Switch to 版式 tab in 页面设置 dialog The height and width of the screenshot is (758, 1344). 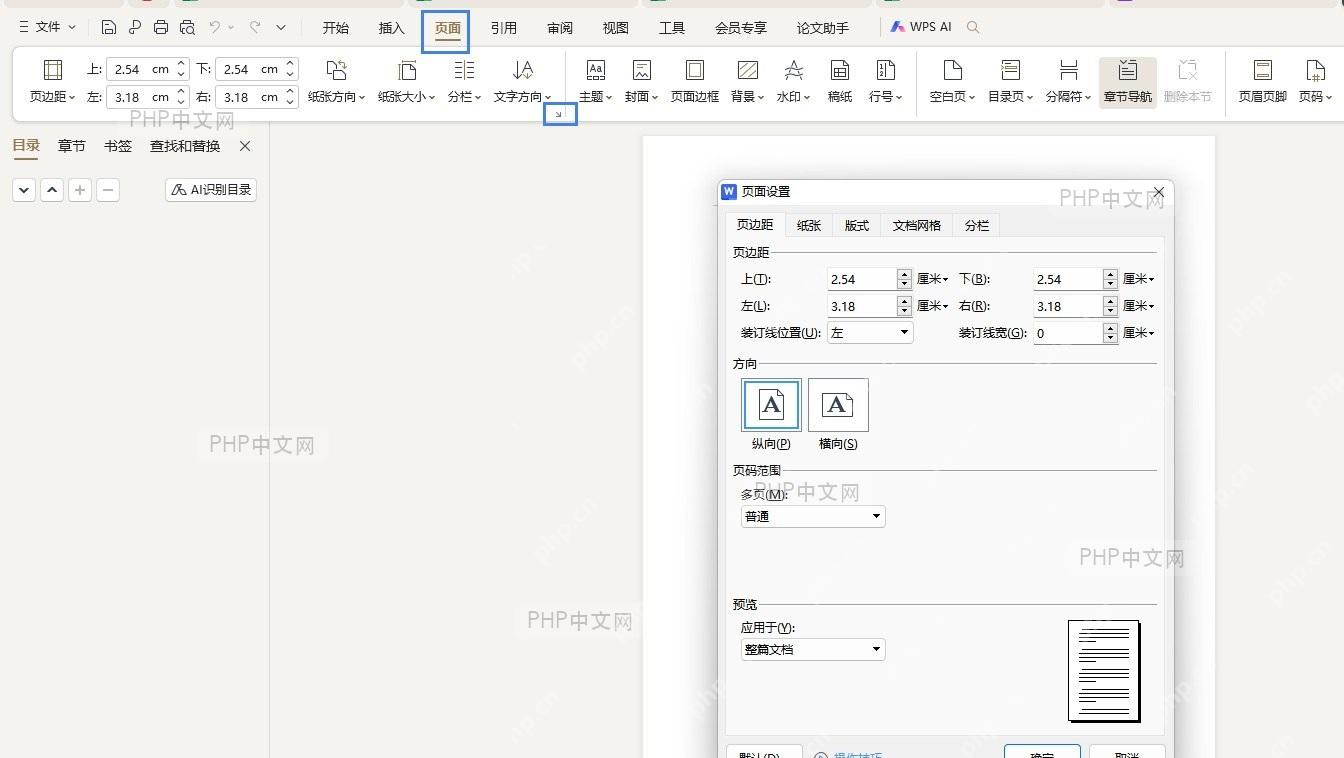point(856,225)
